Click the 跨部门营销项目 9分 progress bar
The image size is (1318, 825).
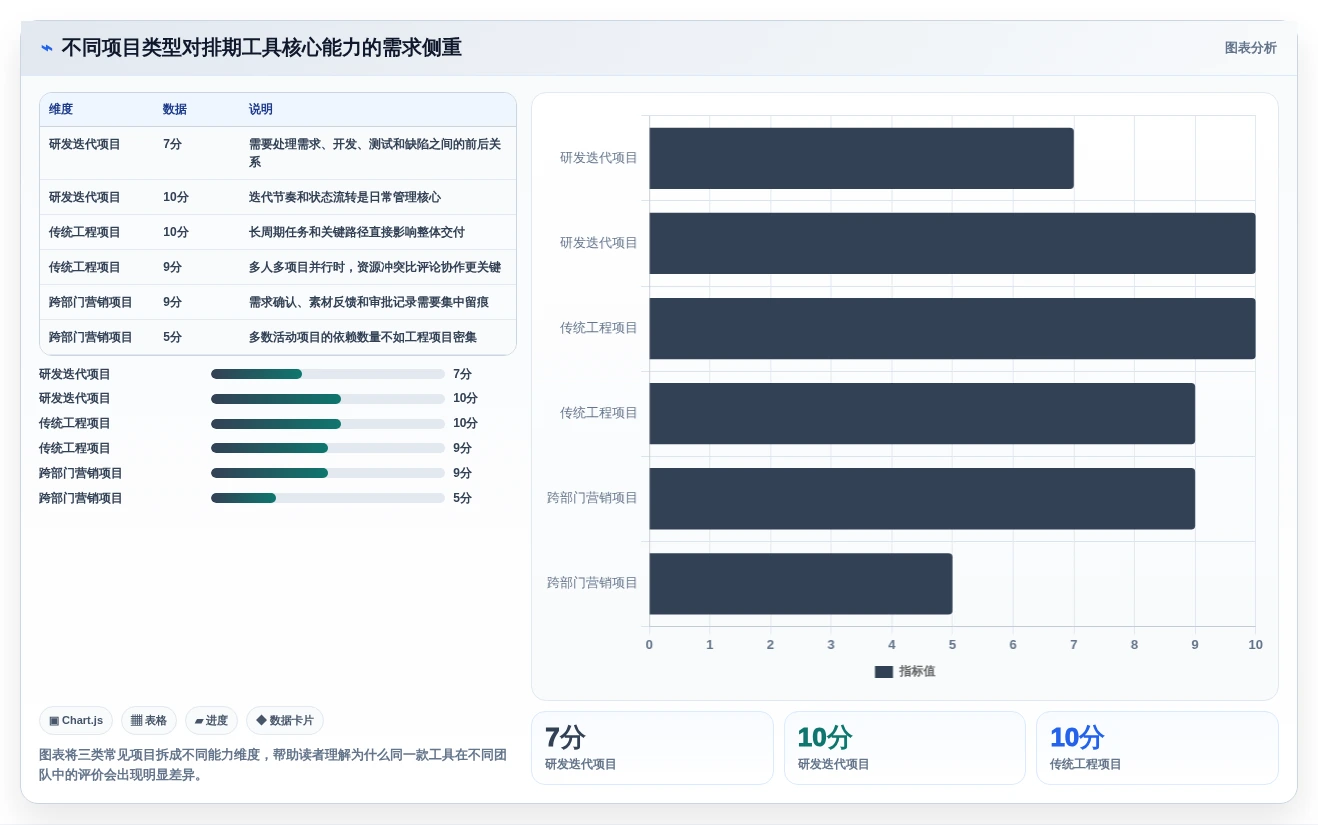pyautogui.click(x=328, y=473)
